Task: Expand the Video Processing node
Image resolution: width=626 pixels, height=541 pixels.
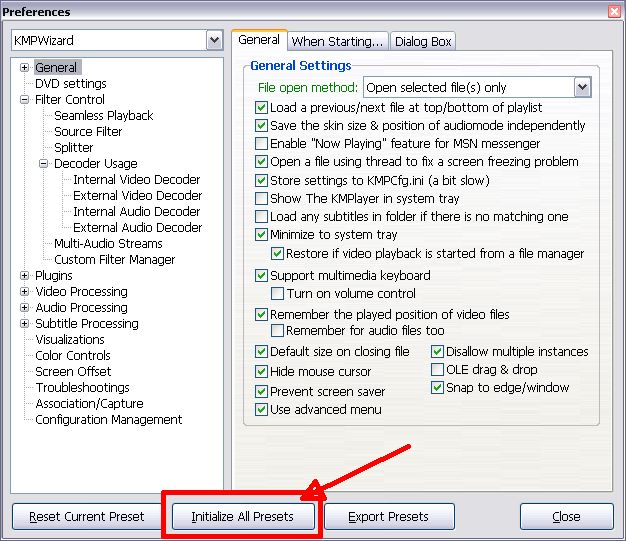Action: (24, 291)
